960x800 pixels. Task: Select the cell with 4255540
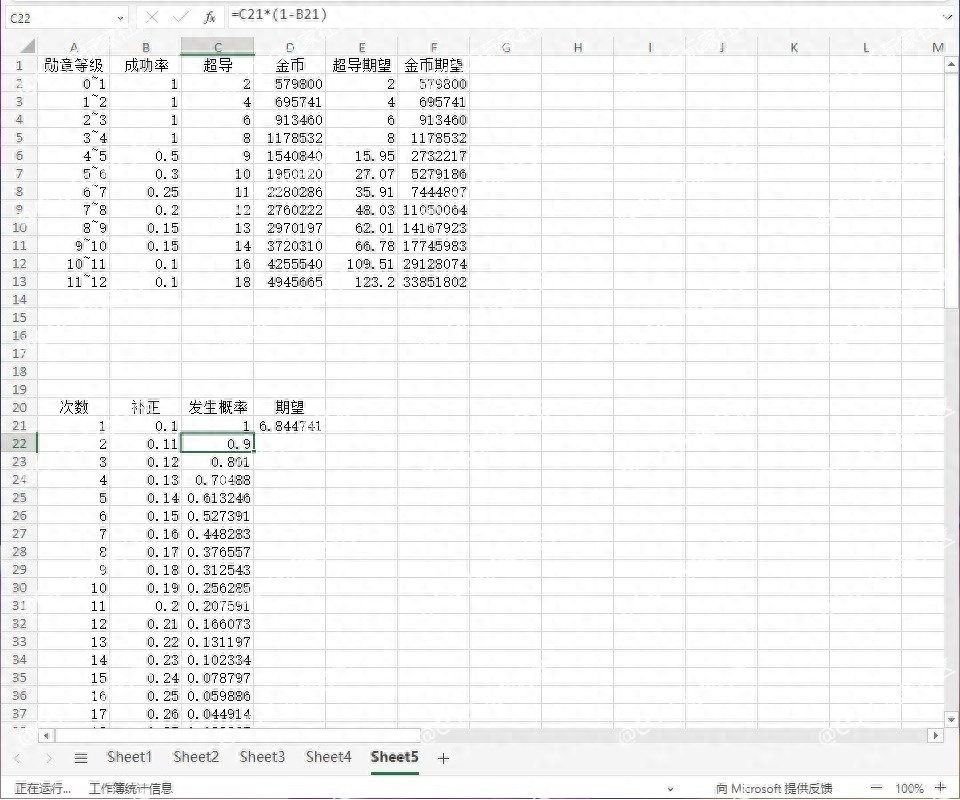(290, 264)
